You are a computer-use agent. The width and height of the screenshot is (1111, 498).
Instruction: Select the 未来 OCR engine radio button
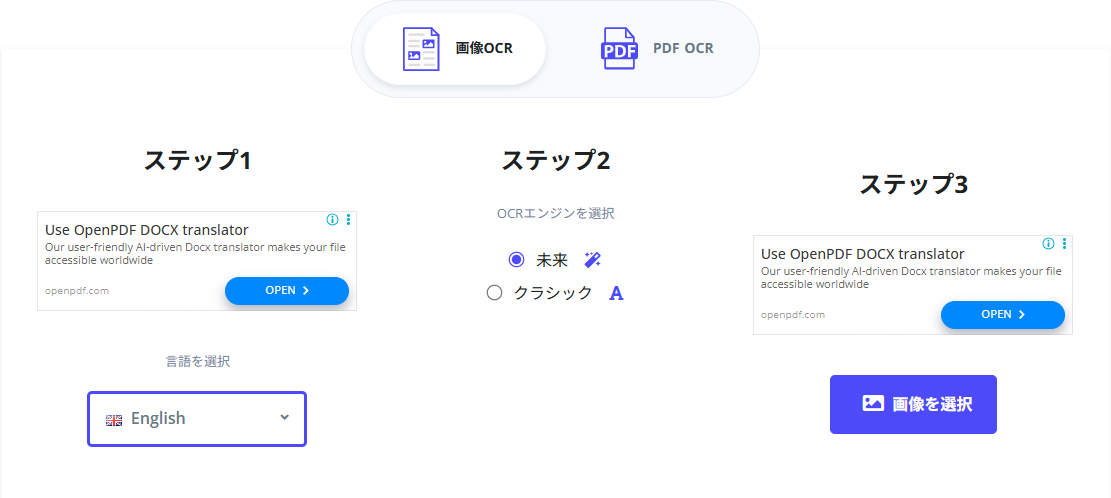point(516,260)
